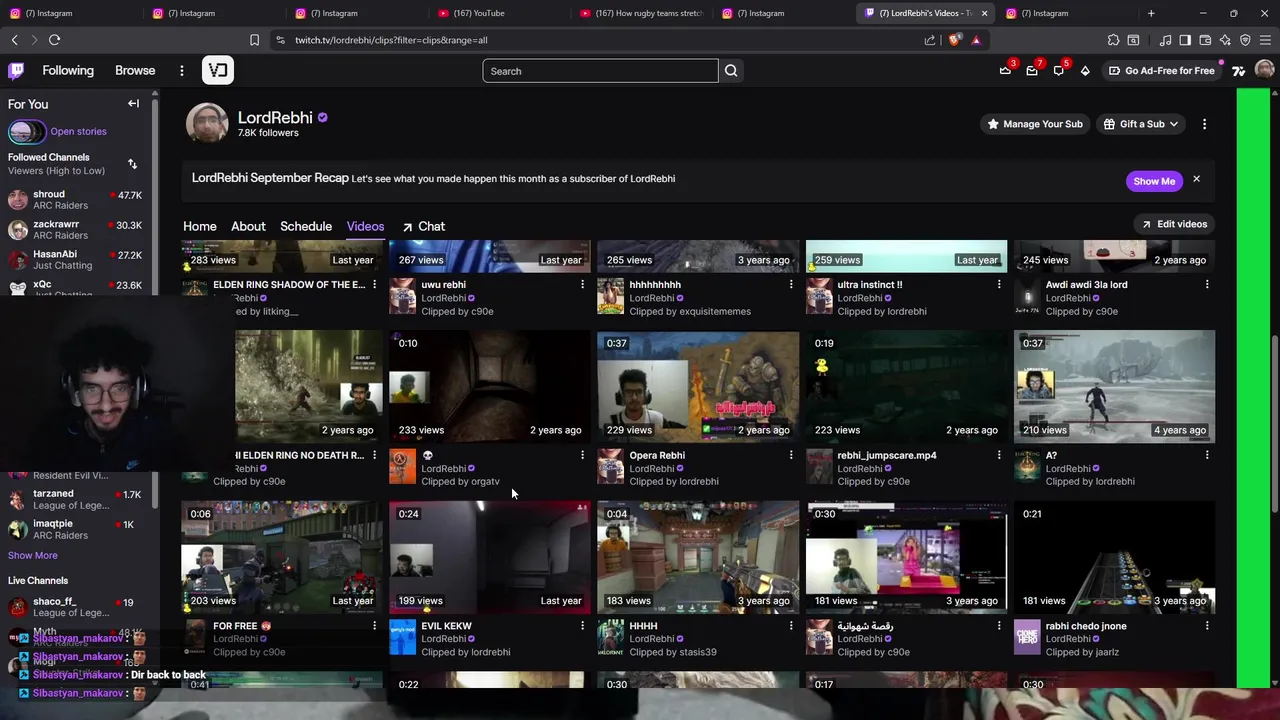Open options for uwu rebhi clip
Screen dimensions: 1280x720
582,285
